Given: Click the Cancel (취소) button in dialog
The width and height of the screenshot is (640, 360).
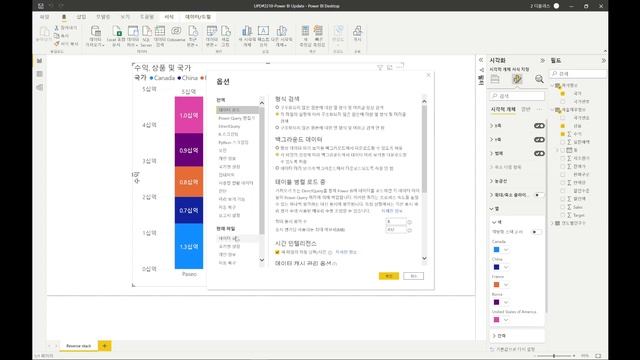Looking at the screenshot, I should [413, 276].
